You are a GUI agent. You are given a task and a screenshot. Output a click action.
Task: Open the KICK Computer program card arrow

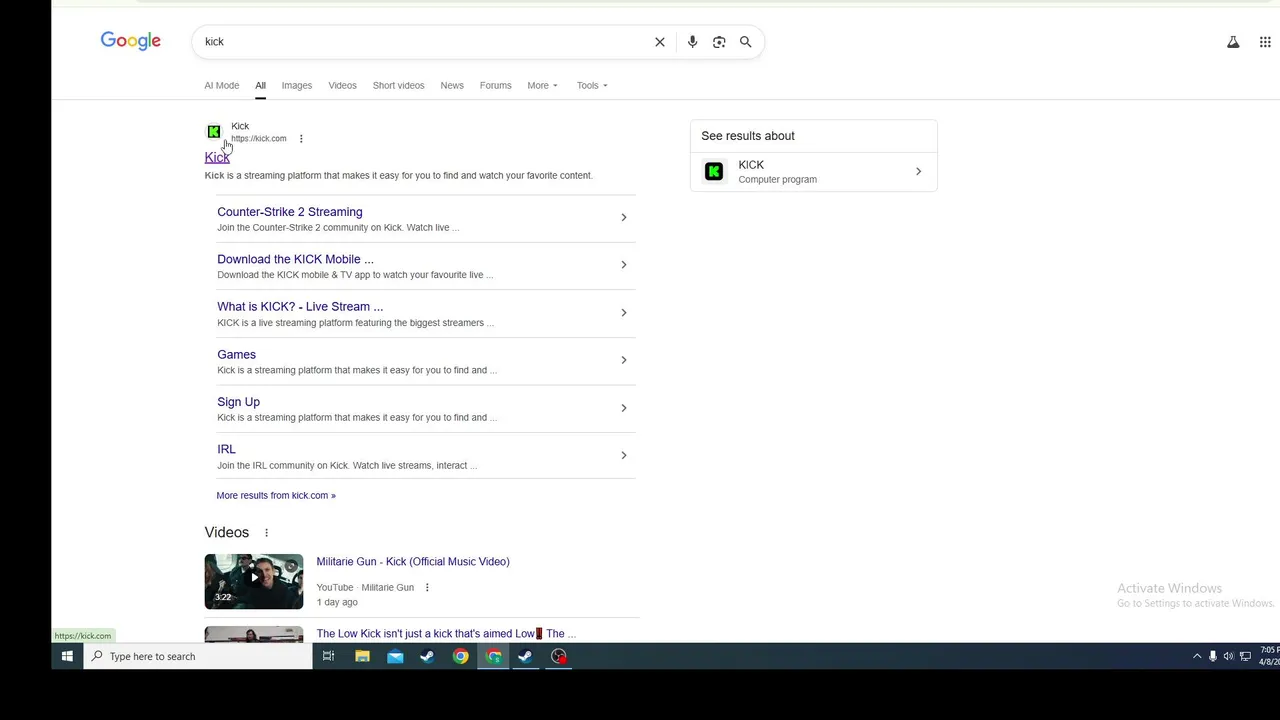point(918,172)
